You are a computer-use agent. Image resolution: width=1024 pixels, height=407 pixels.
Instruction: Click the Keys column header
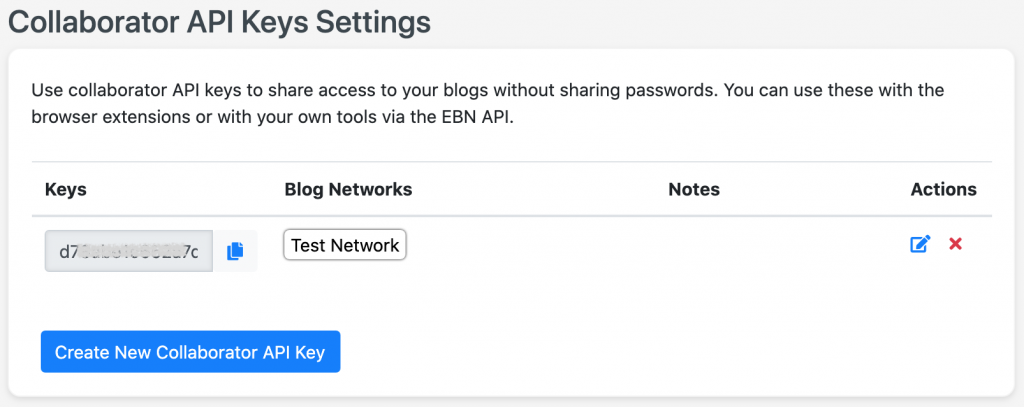66,189
